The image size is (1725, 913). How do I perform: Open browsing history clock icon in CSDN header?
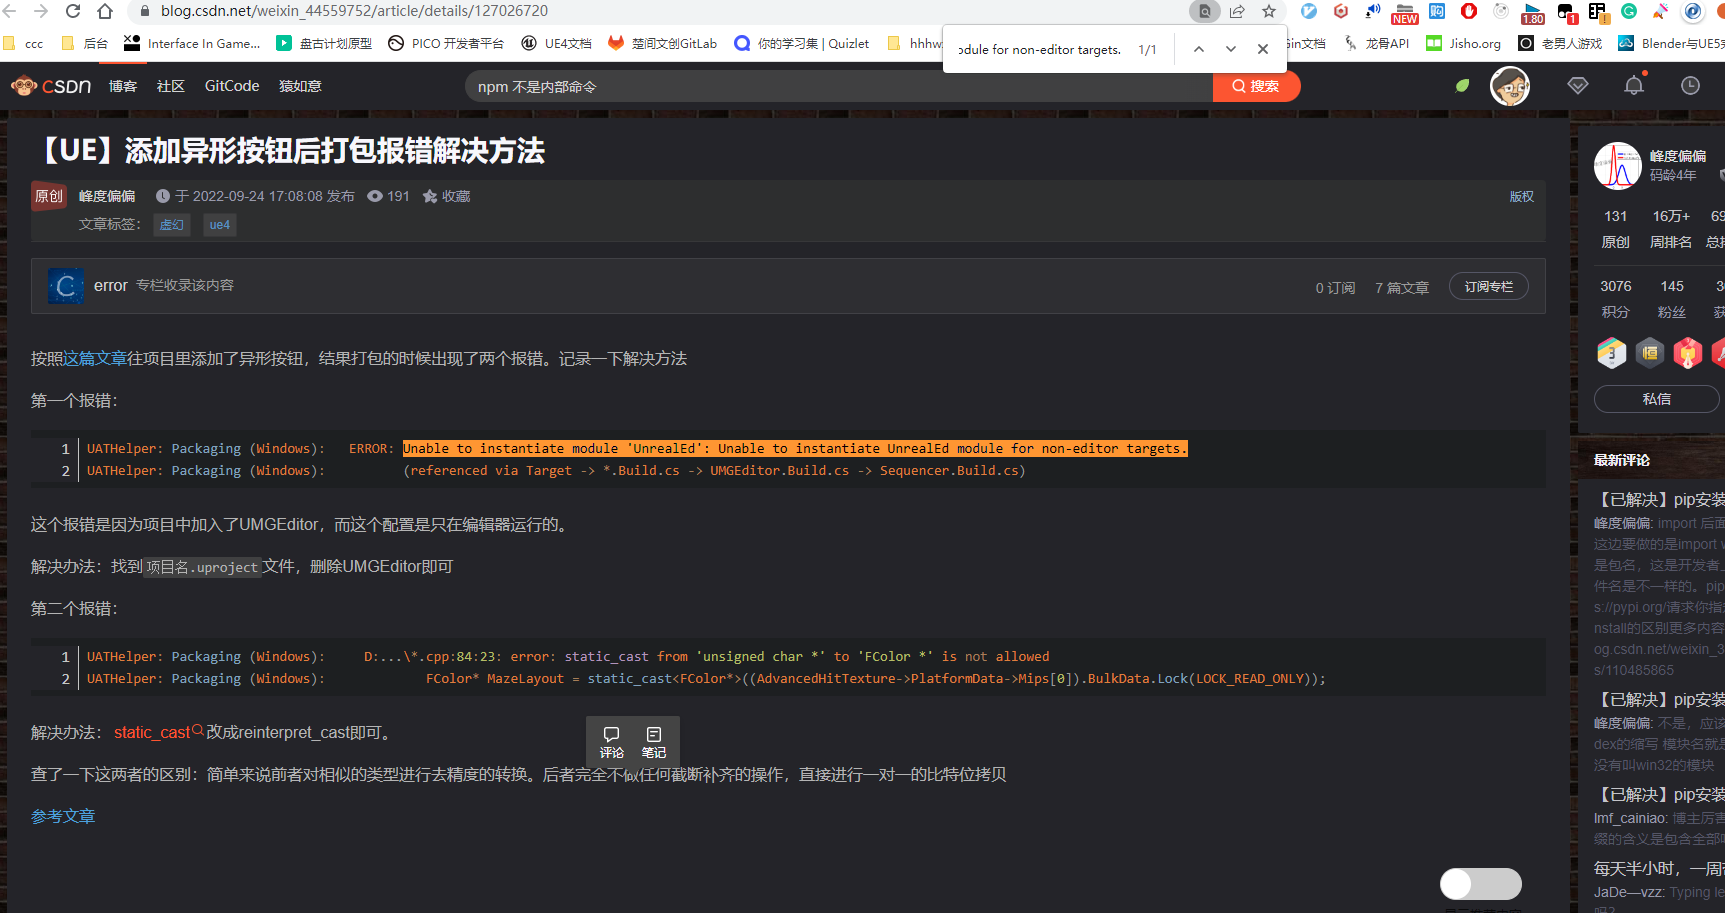[1690, 86]
